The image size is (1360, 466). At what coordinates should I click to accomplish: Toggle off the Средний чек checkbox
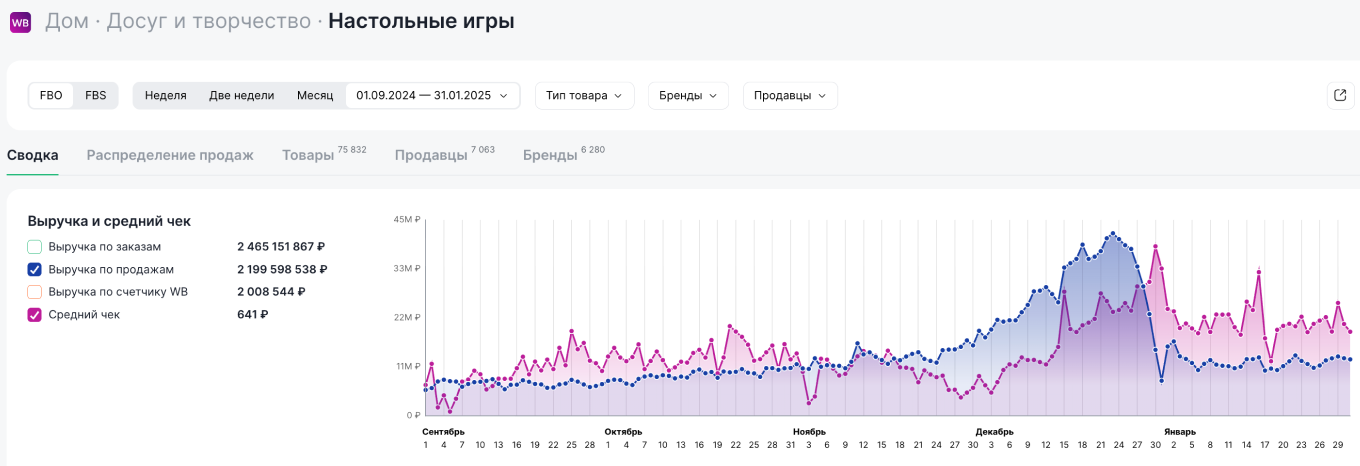(35, 315)
